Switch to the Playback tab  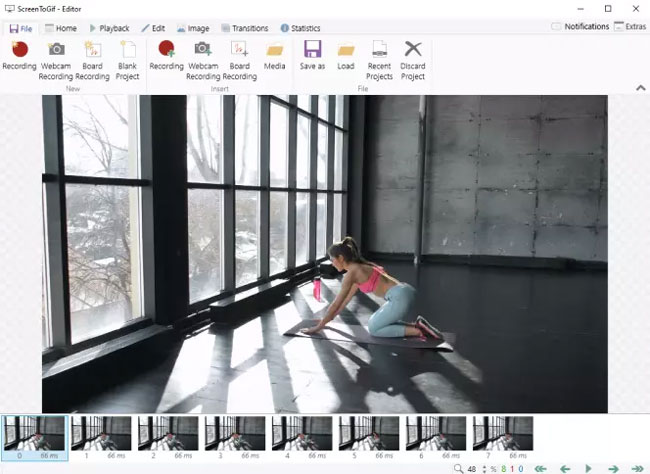pyautogui.click(x=109, y=28)
